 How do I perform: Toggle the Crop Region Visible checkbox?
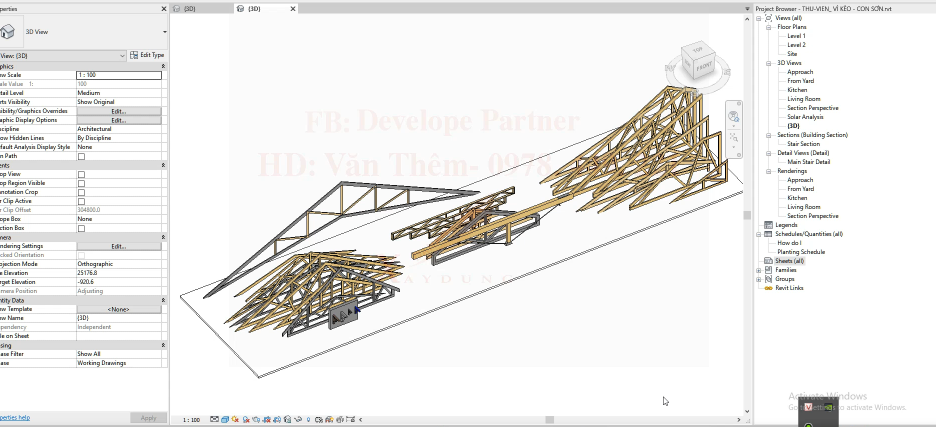click(81, 183)
